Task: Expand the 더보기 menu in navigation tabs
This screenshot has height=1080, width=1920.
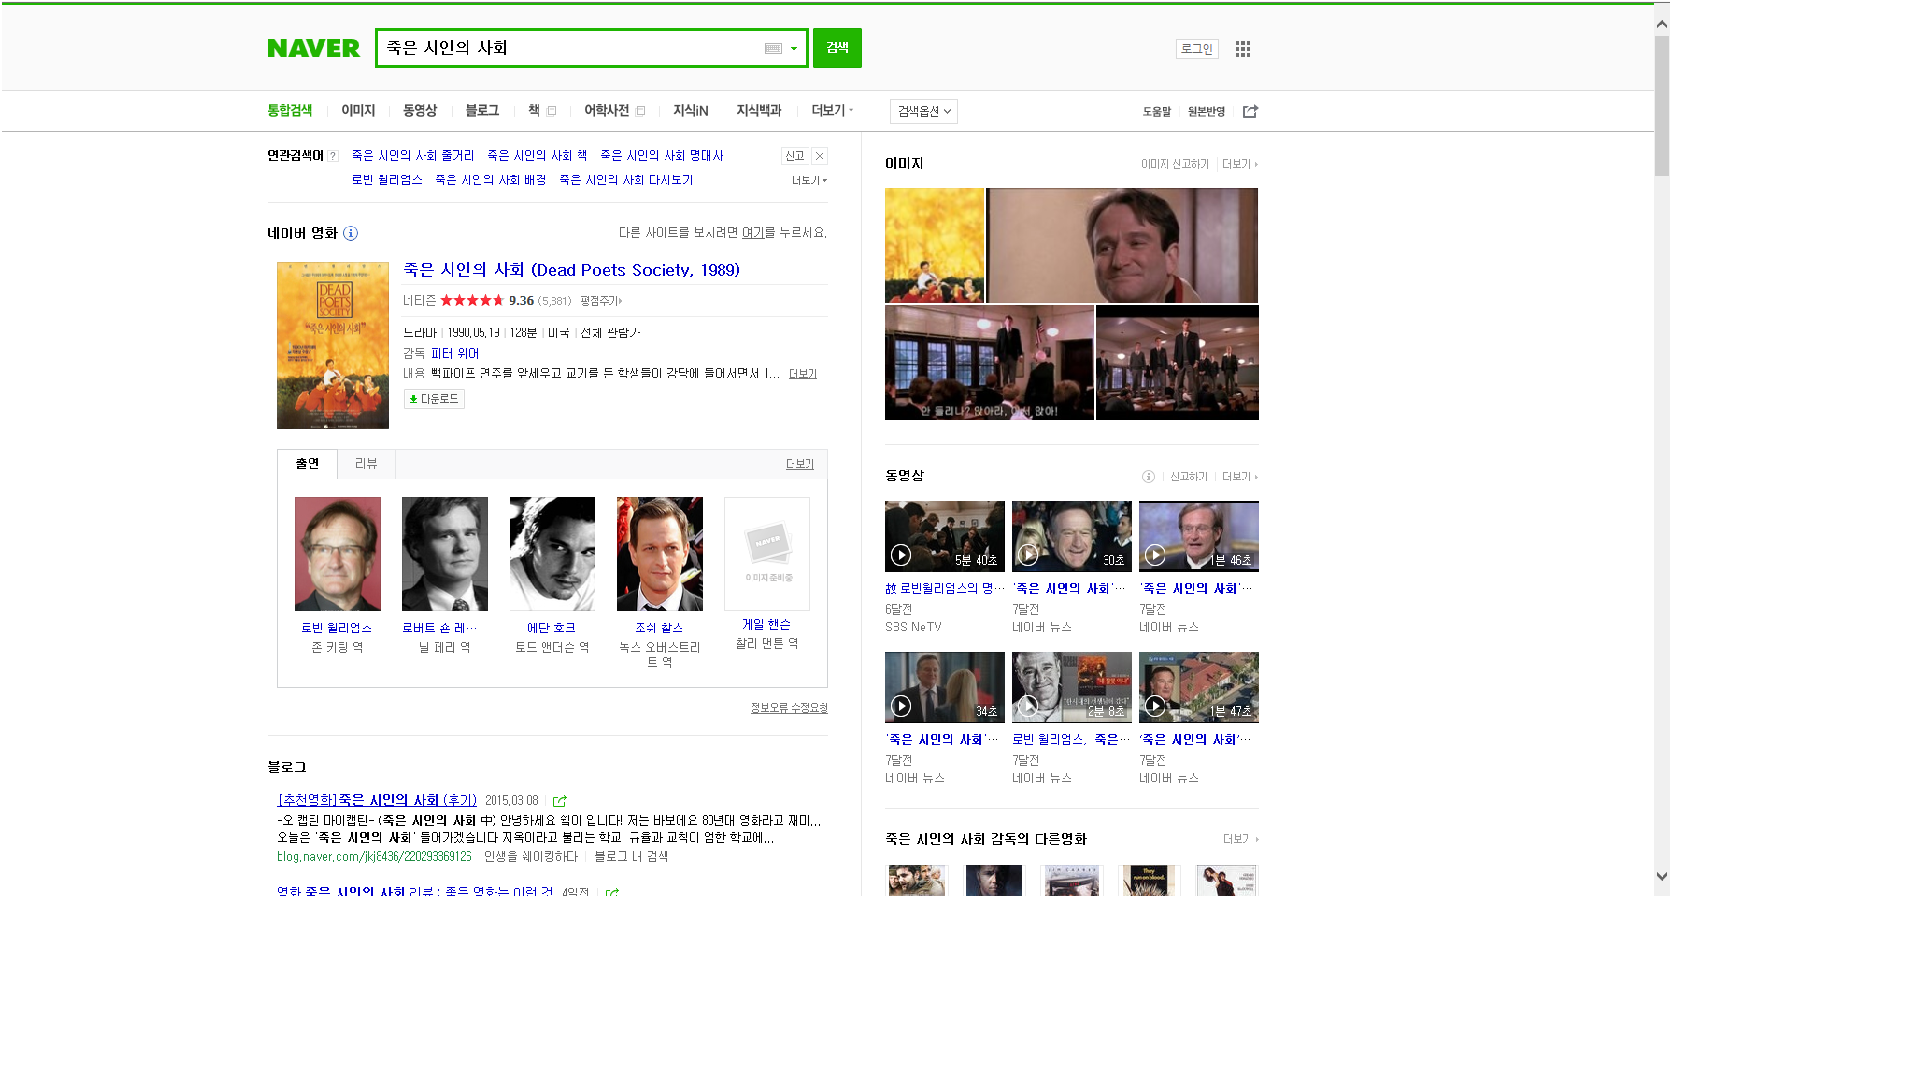Action: click(x=832, y=110)
